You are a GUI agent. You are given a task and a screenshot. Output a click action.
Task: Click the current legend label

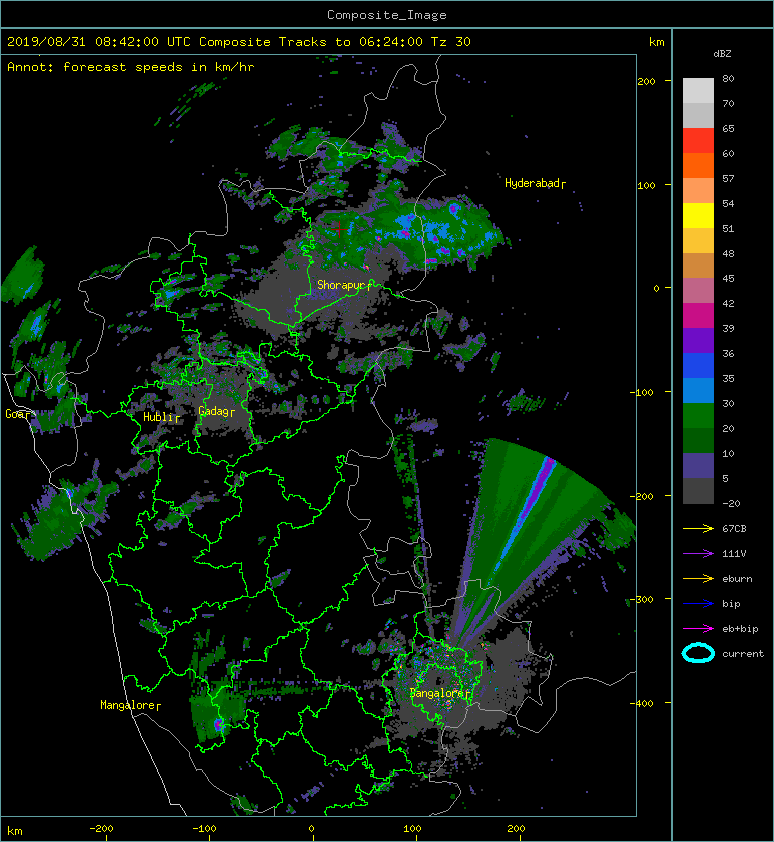pos(743,654)
